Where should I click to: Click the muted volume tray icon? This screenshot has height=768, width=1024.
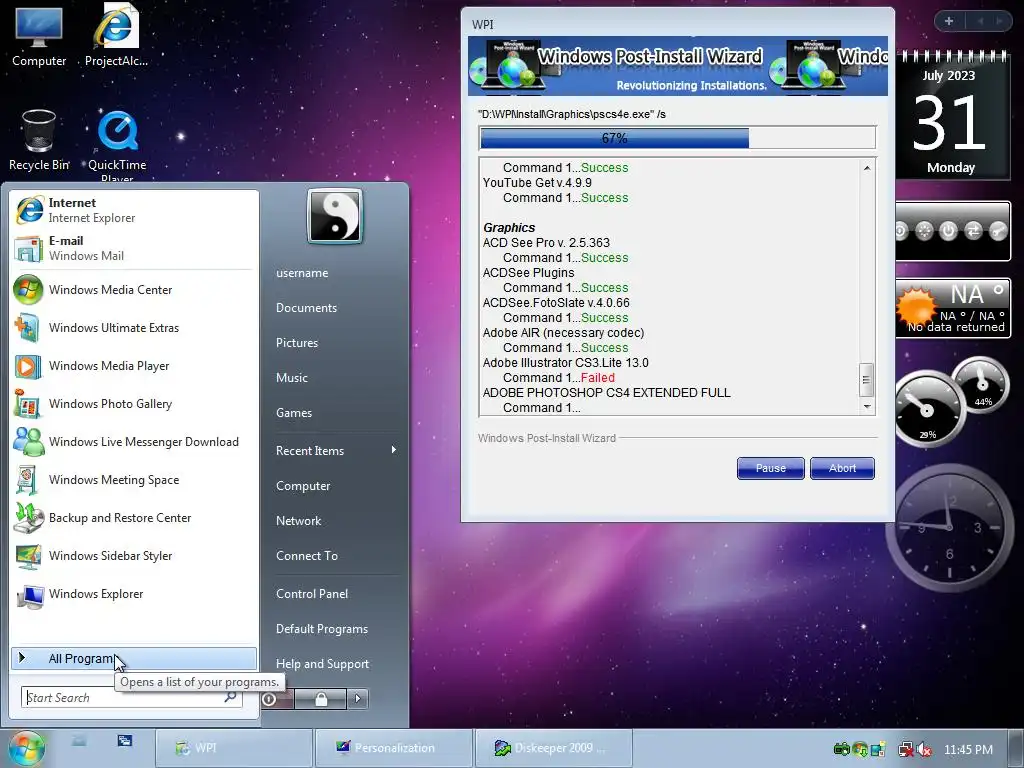click(924, 749)
